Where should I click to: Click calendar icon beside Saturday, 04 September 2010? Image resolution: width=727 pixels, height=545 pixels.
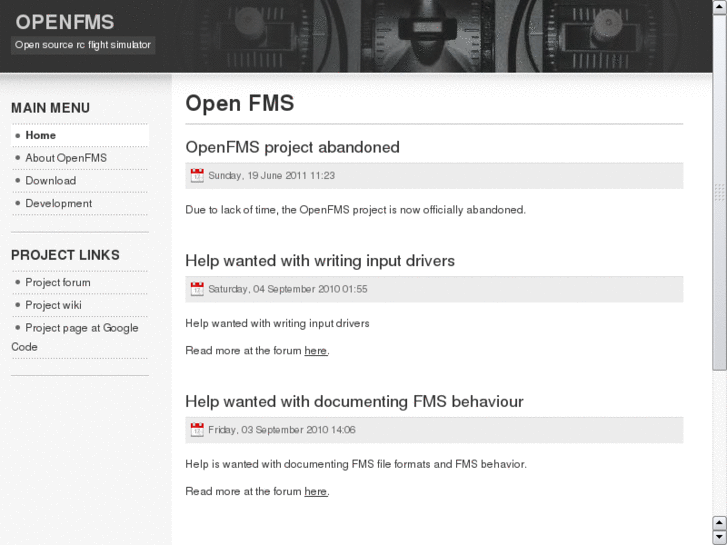click(x=197, y=289)
